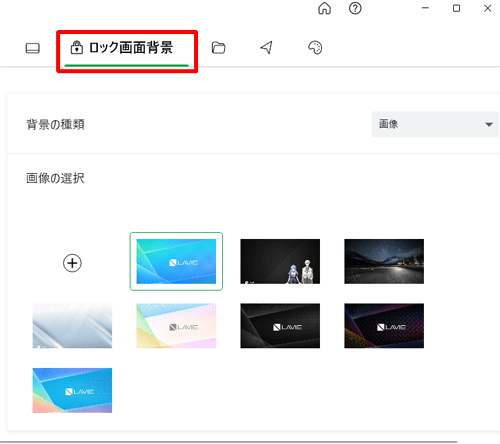
Task: Open the color palette tab icon
Action: pyautogui.click(x=315, y=48)
